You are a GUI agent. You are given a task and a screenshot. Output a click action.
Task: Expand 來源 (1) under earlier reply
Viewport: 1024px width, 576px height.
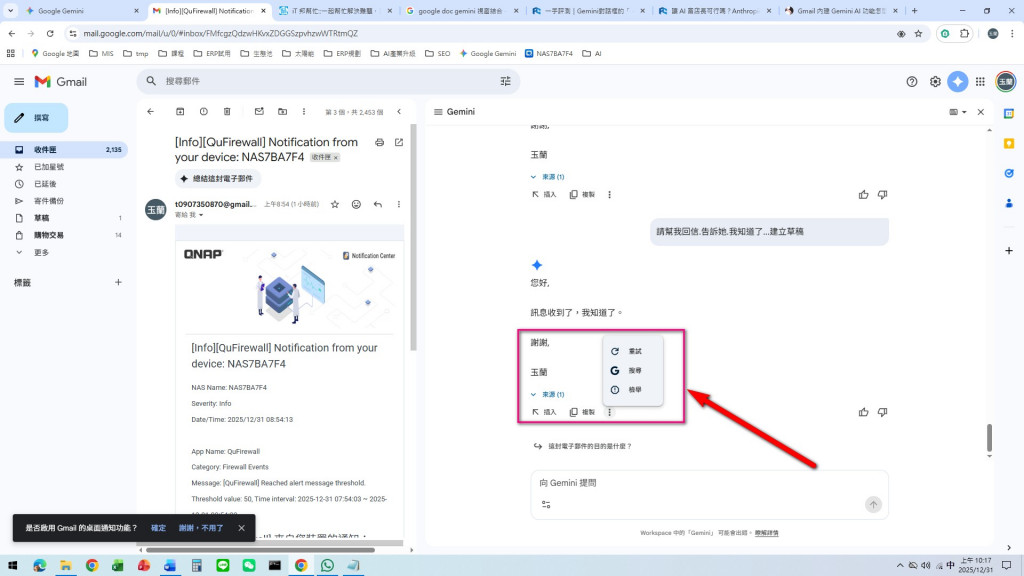pyautogui.click(x=548, y=177)
